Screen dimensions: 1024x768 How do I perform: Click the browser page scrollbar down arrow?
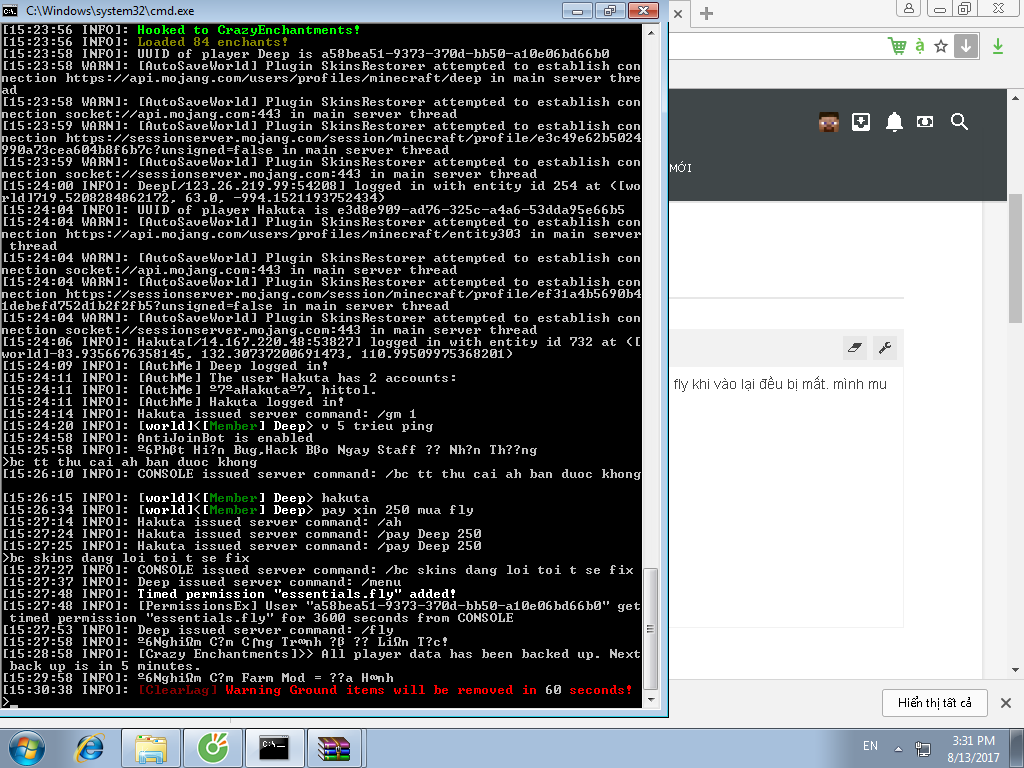[1016, 670]
